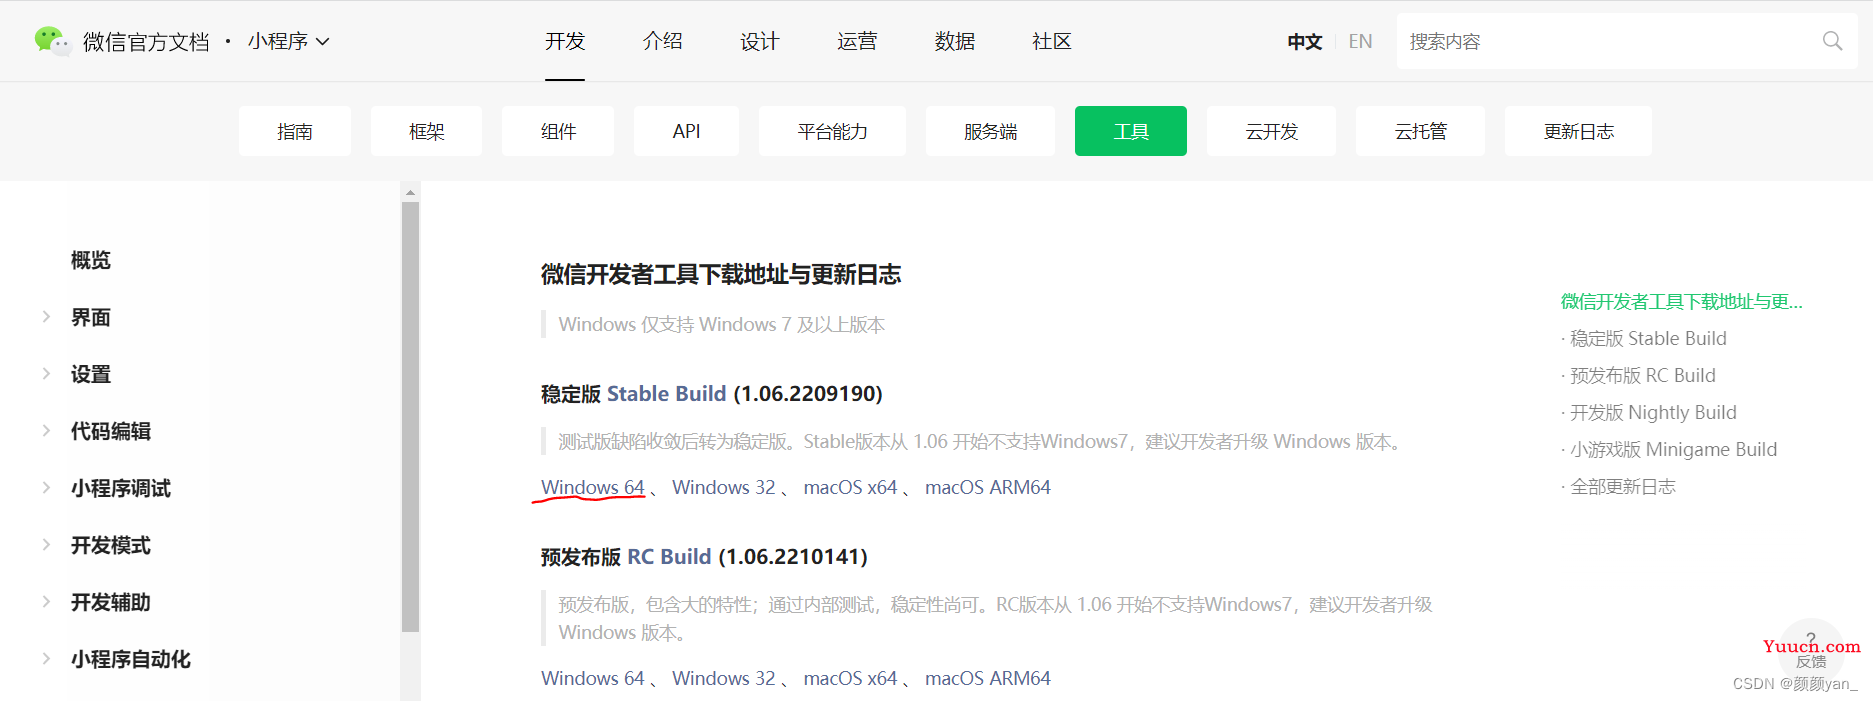
Task: Select the green 工具 button
Action: click(x=1131, y=131)
